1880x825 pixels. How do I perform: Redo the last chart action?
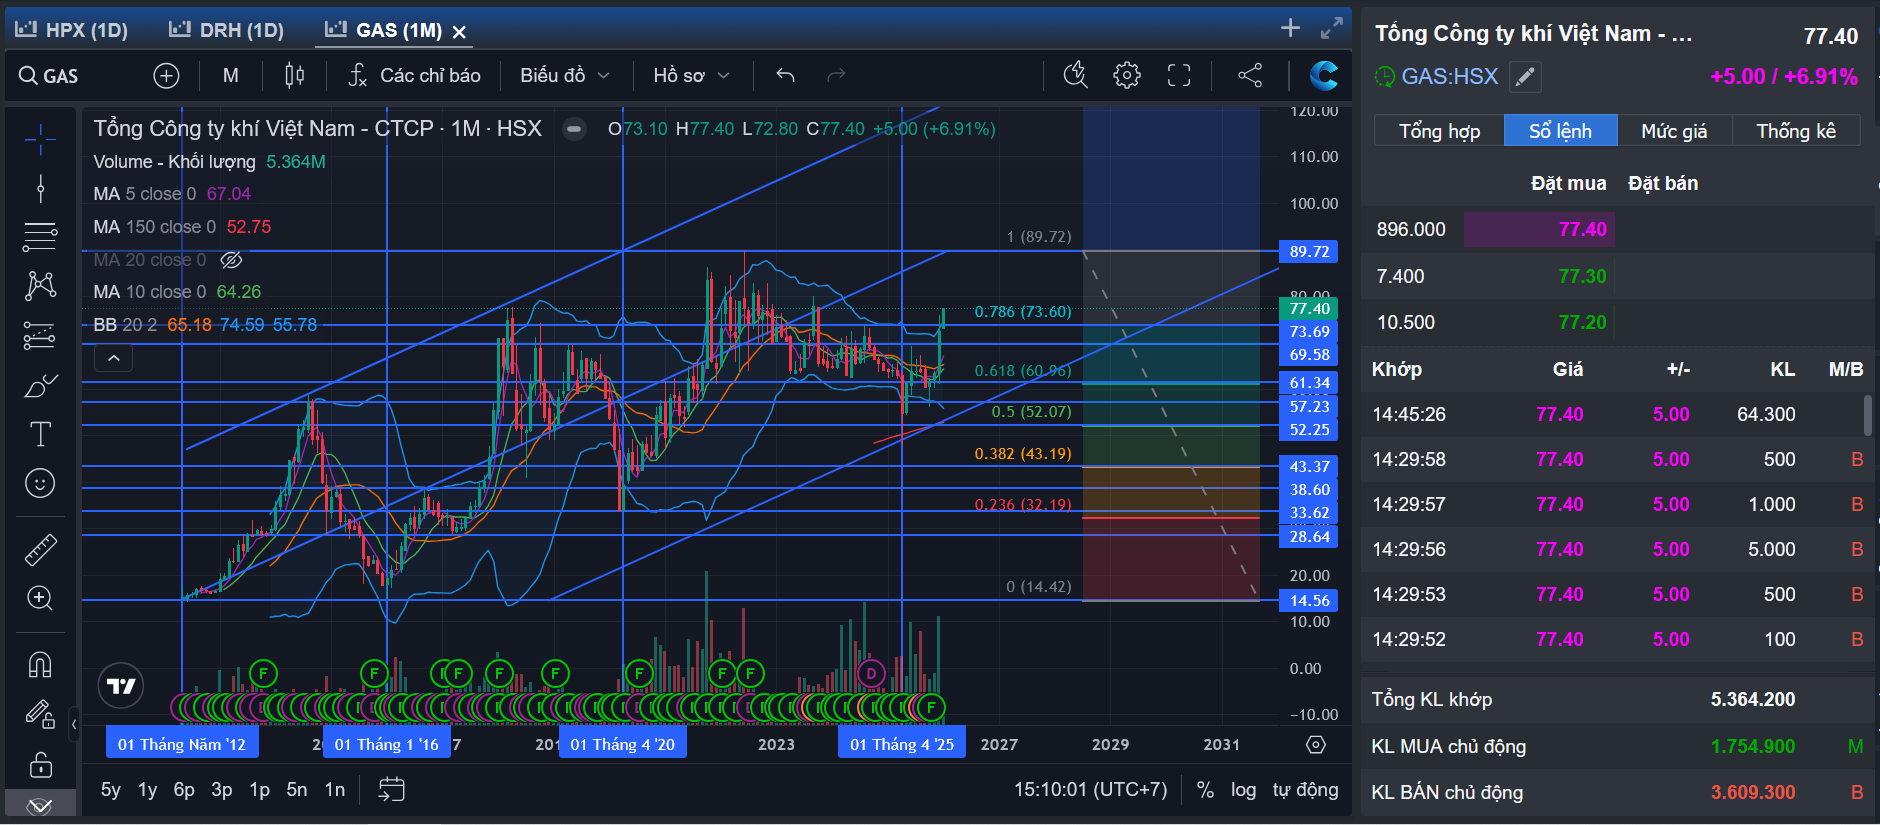point(836,75)
